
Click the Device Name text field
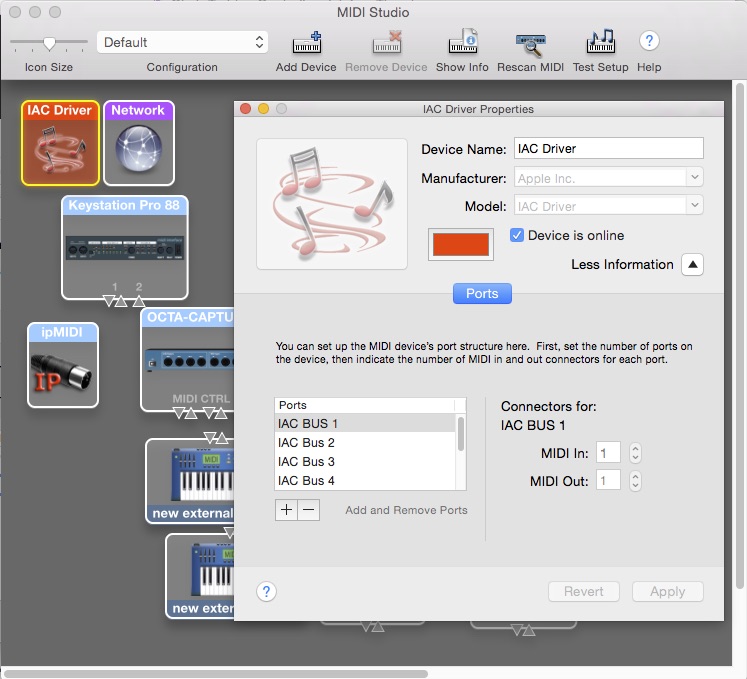(x=608, y=149)
